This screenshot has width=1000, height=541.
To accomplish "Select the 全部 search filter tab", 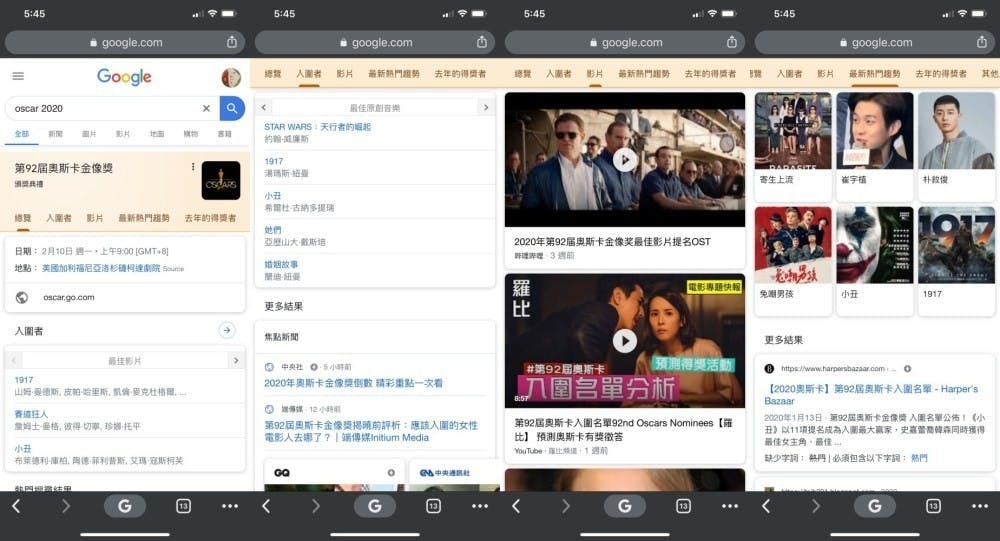I will pyautogui.click(x=22, y=134).
